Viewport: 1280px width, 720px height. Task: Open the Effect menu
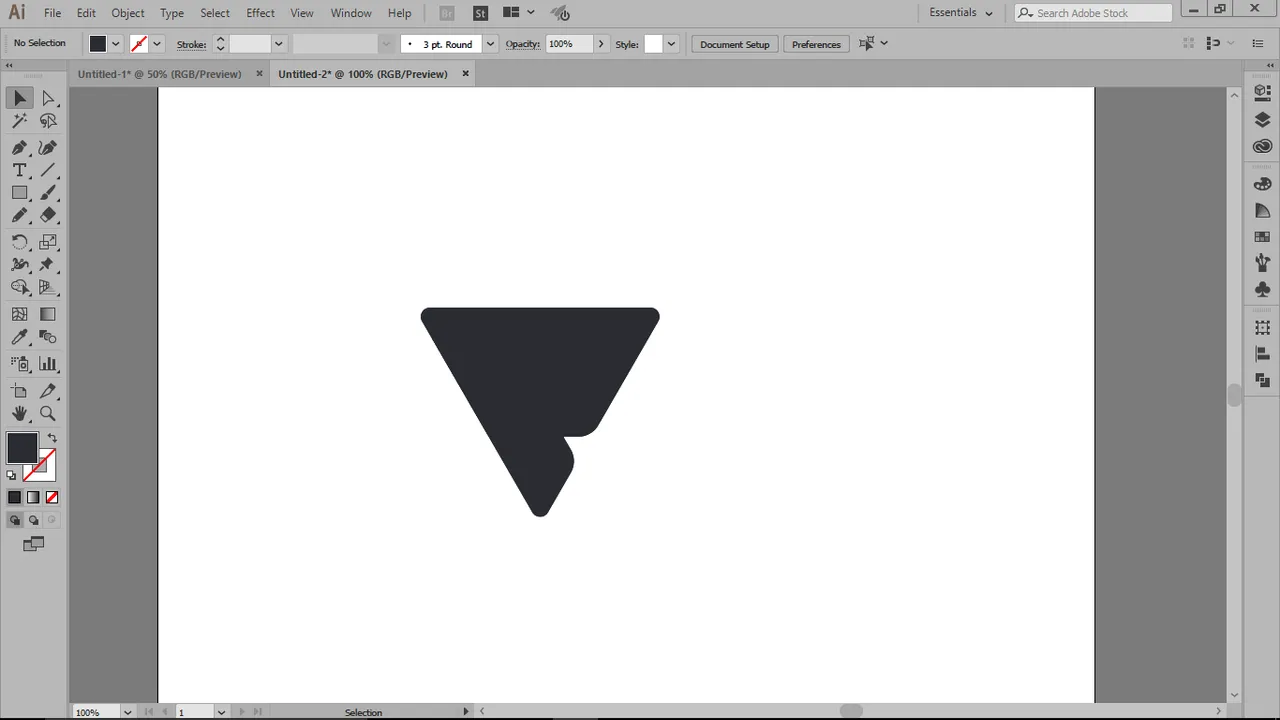260,13
